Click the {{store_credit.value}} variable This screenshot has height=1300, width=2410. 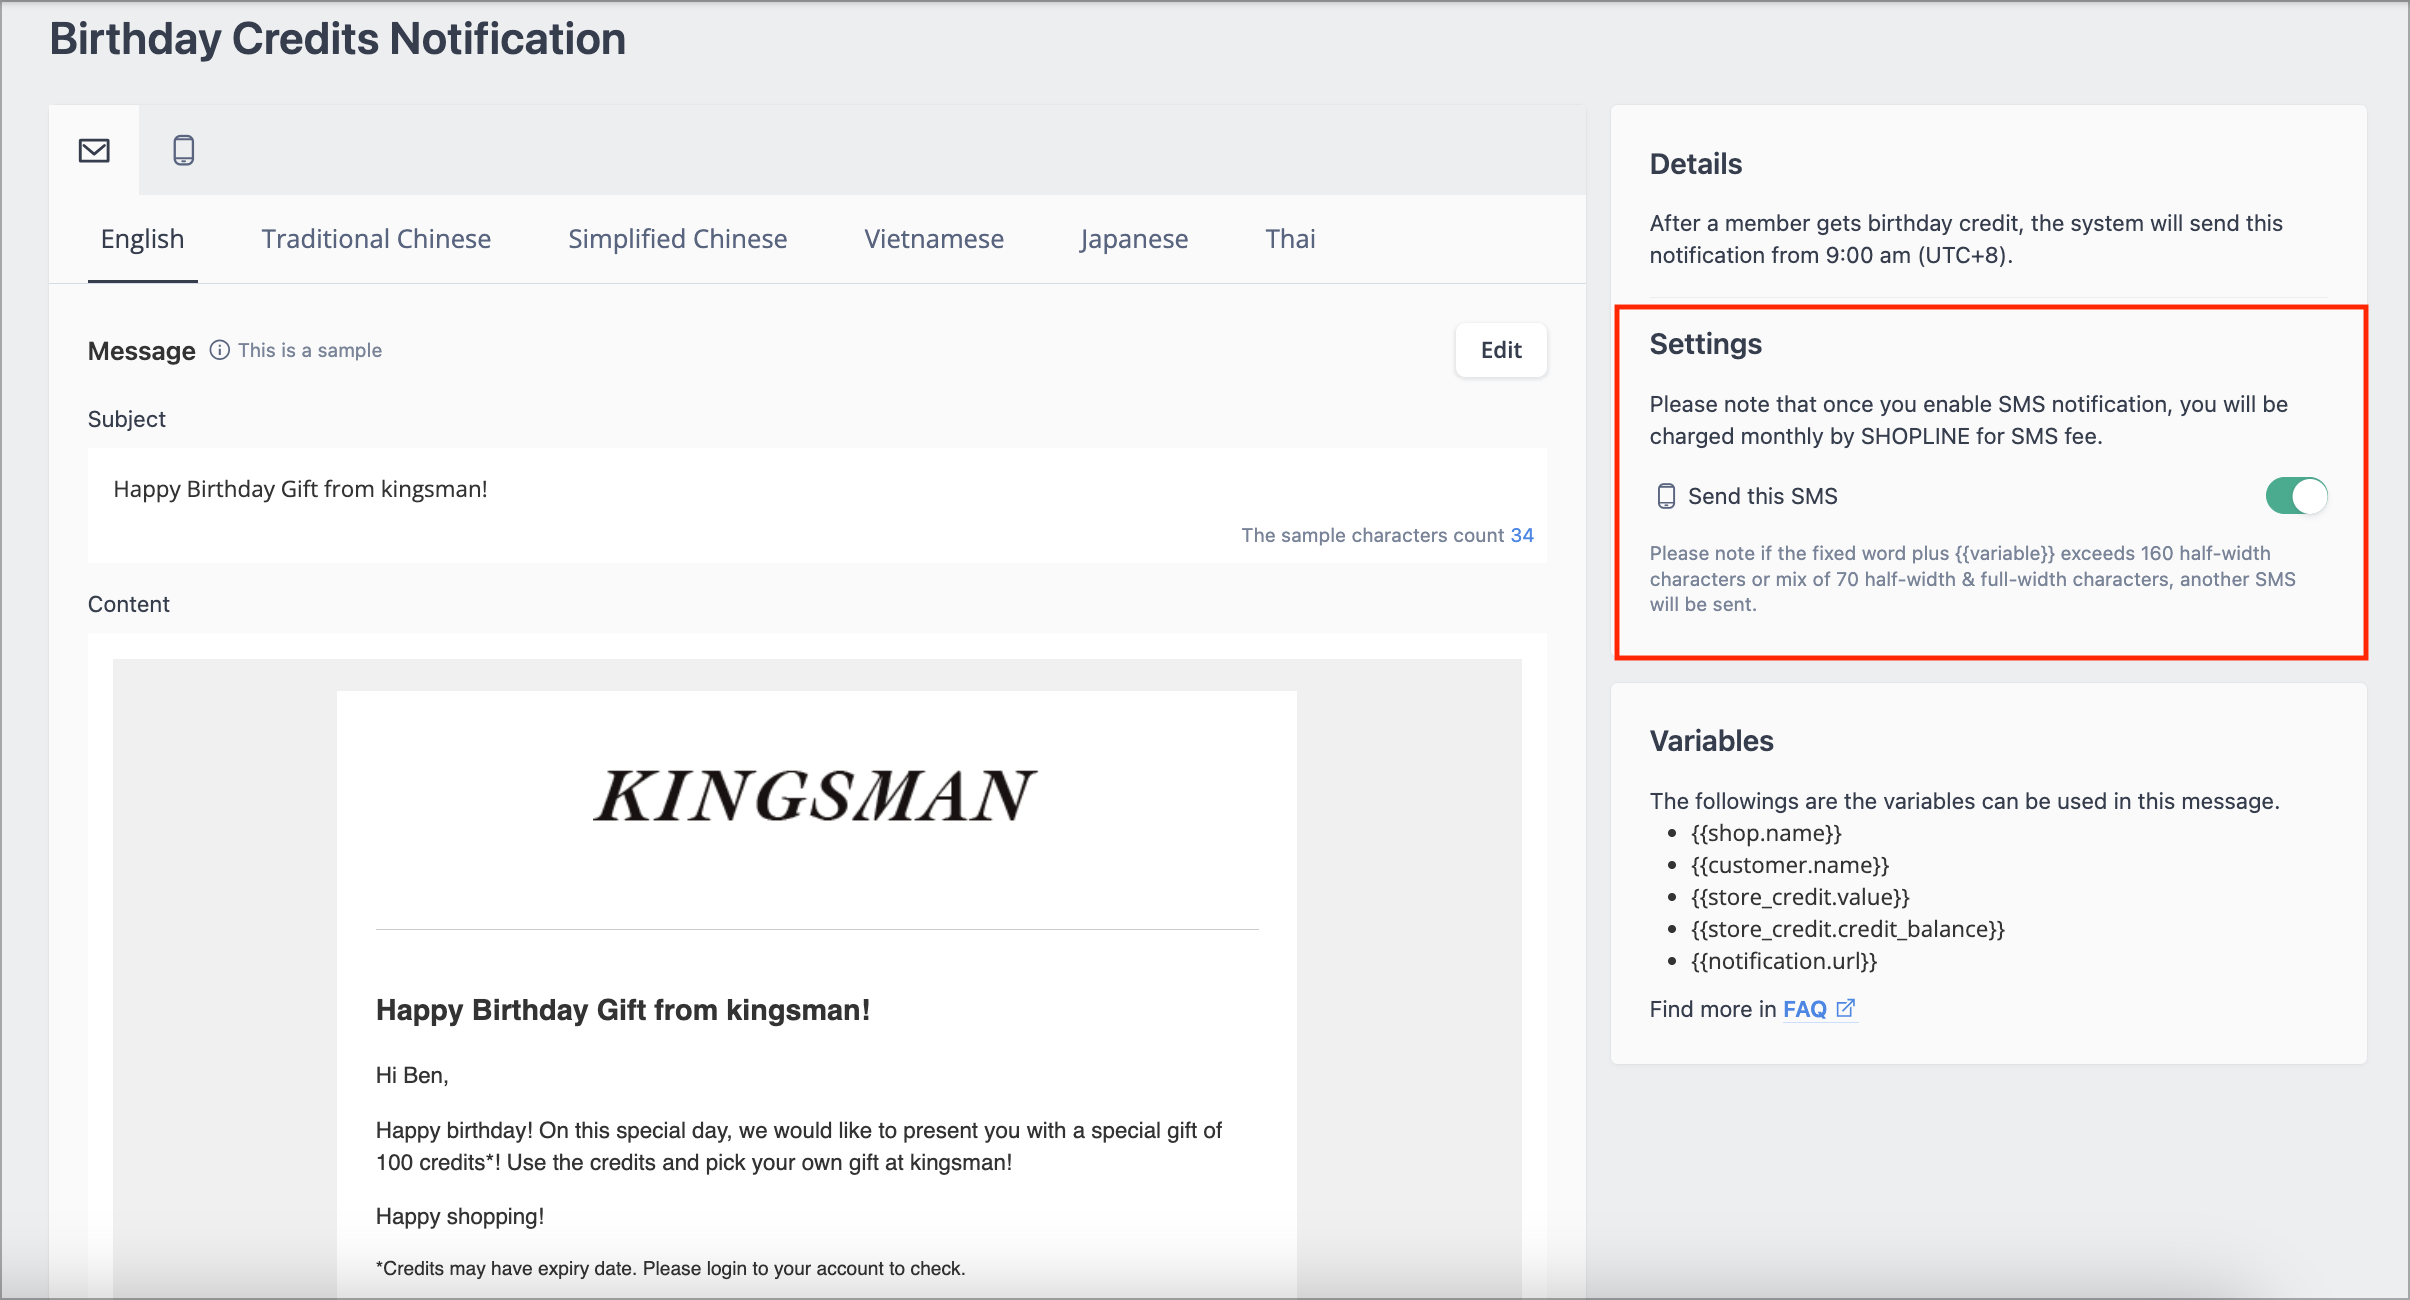[1800, 897]
